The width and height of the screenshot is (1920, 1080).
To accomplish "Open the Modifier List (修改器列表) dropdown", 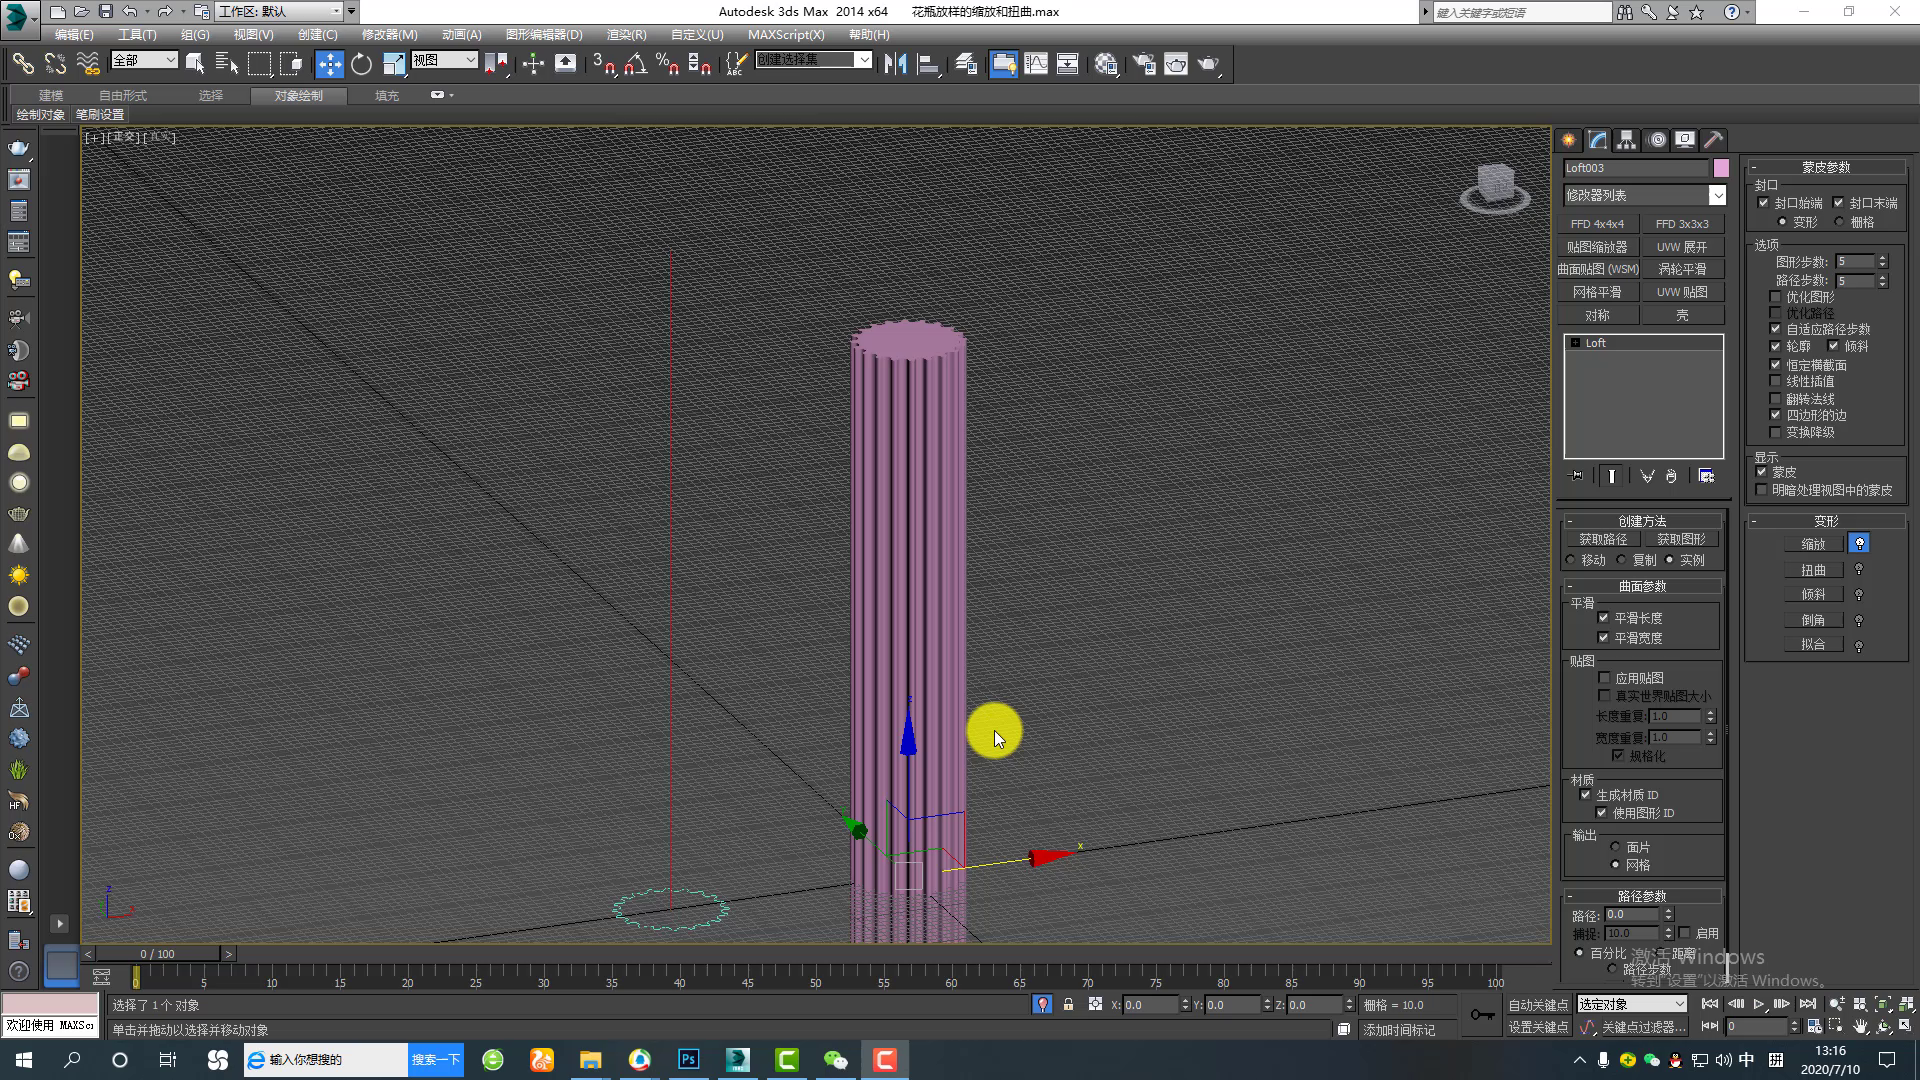I will (1717, 195).
